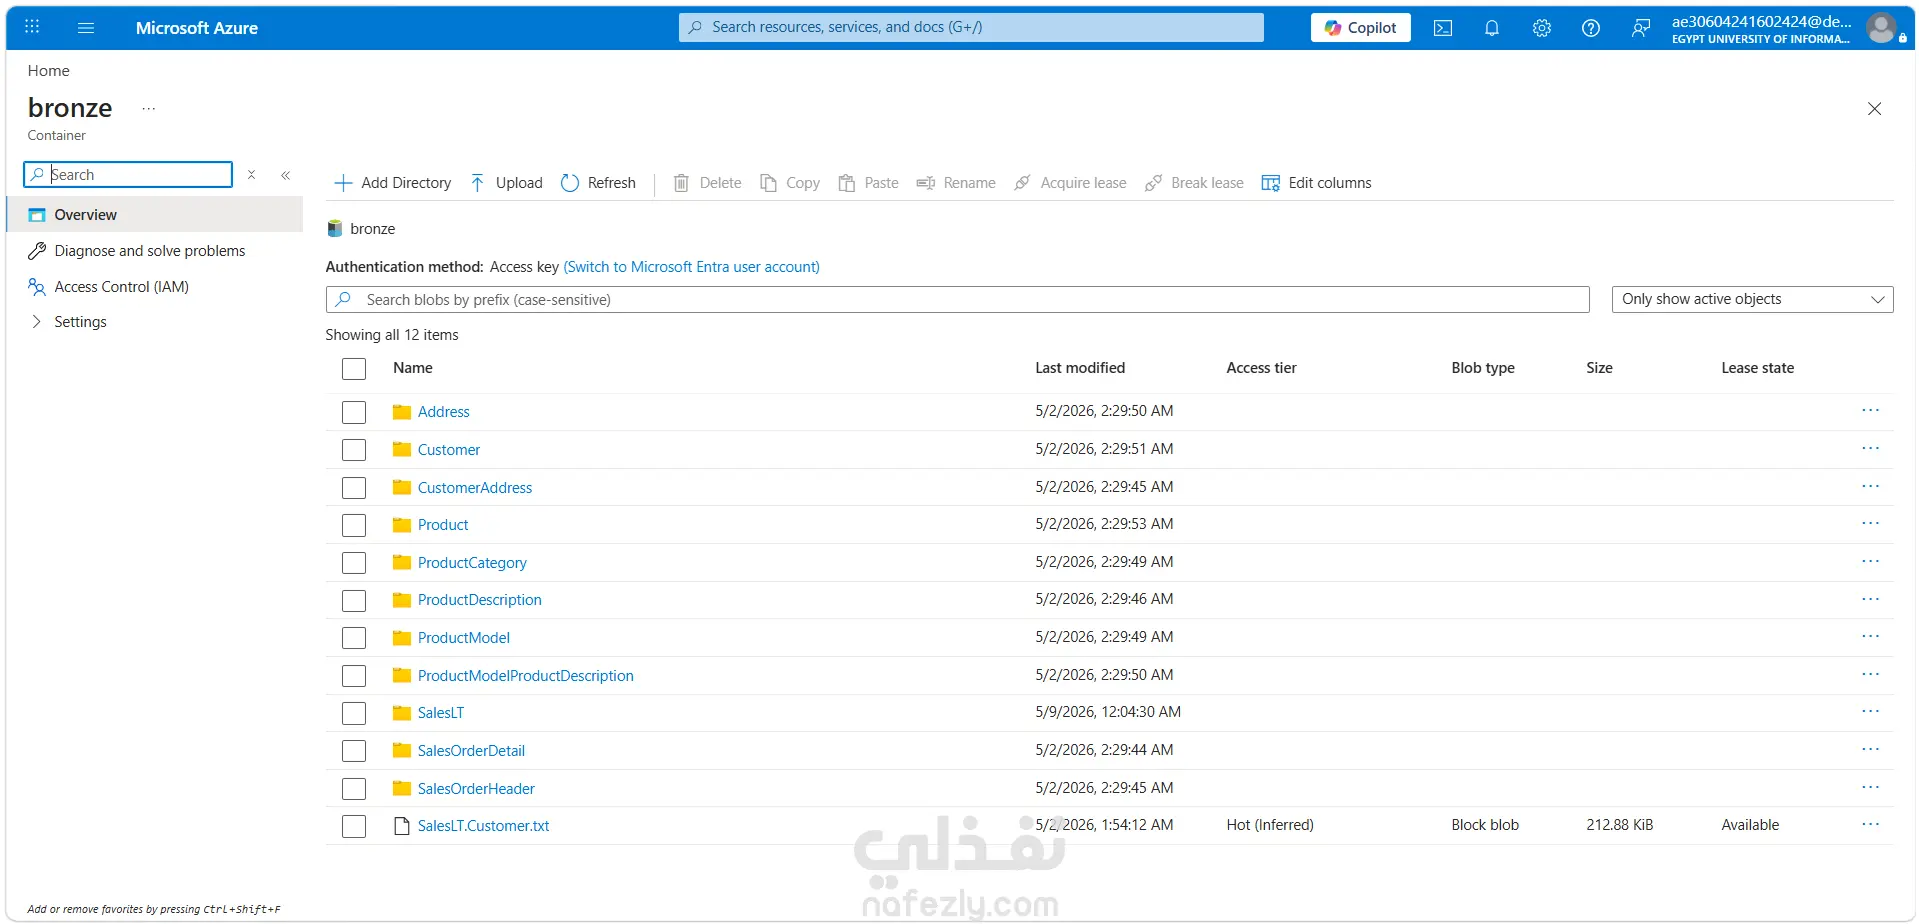Check the SalesLT.Customer.txt checkbox
Image resolution: width=1919 pixels, height=924 pixels.
[354, 826]
